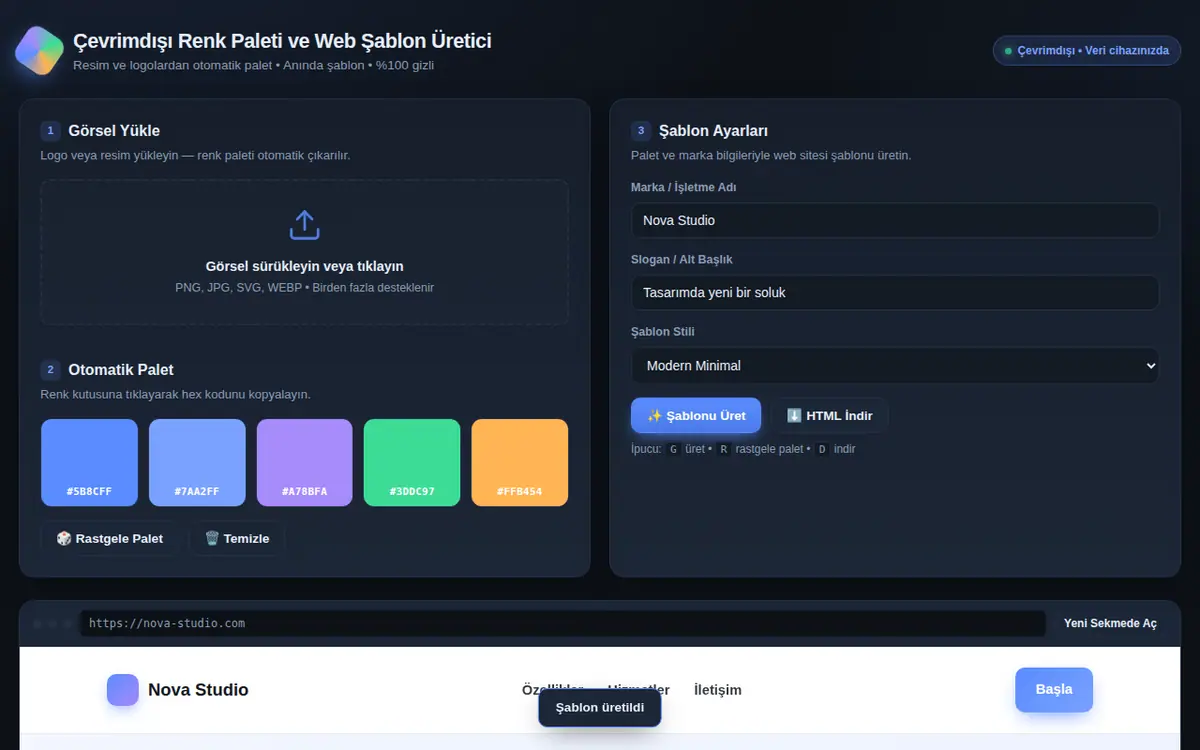Click the Çevrimdışı status badge
Image resolution: width=1200 pixels, height=750 pixels.
(x=1087, y=50)
